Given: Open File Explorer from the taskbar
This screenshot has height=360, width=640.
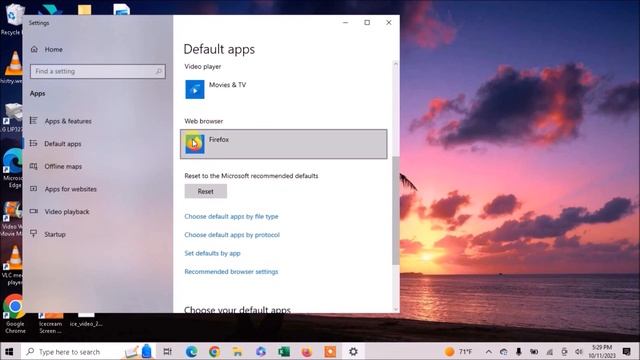Looking at the screenshot, I should tap(238, 351).
